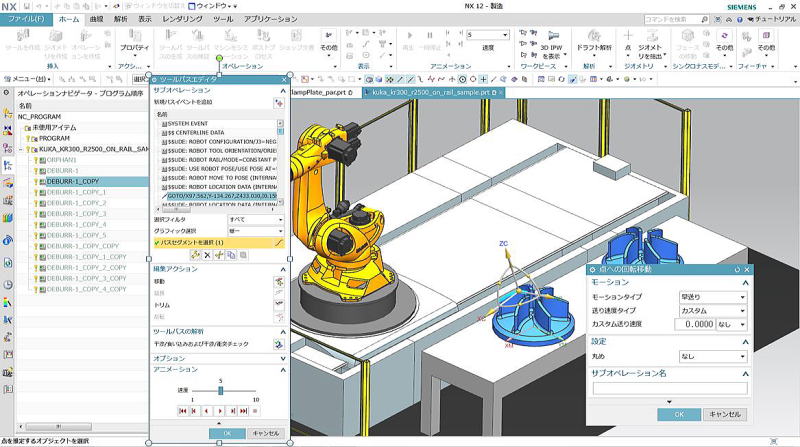This screenshot has height=447, width=800.
Task: Switch to the Analysis (解析) ribbon tab
Action: click(121, 19)
